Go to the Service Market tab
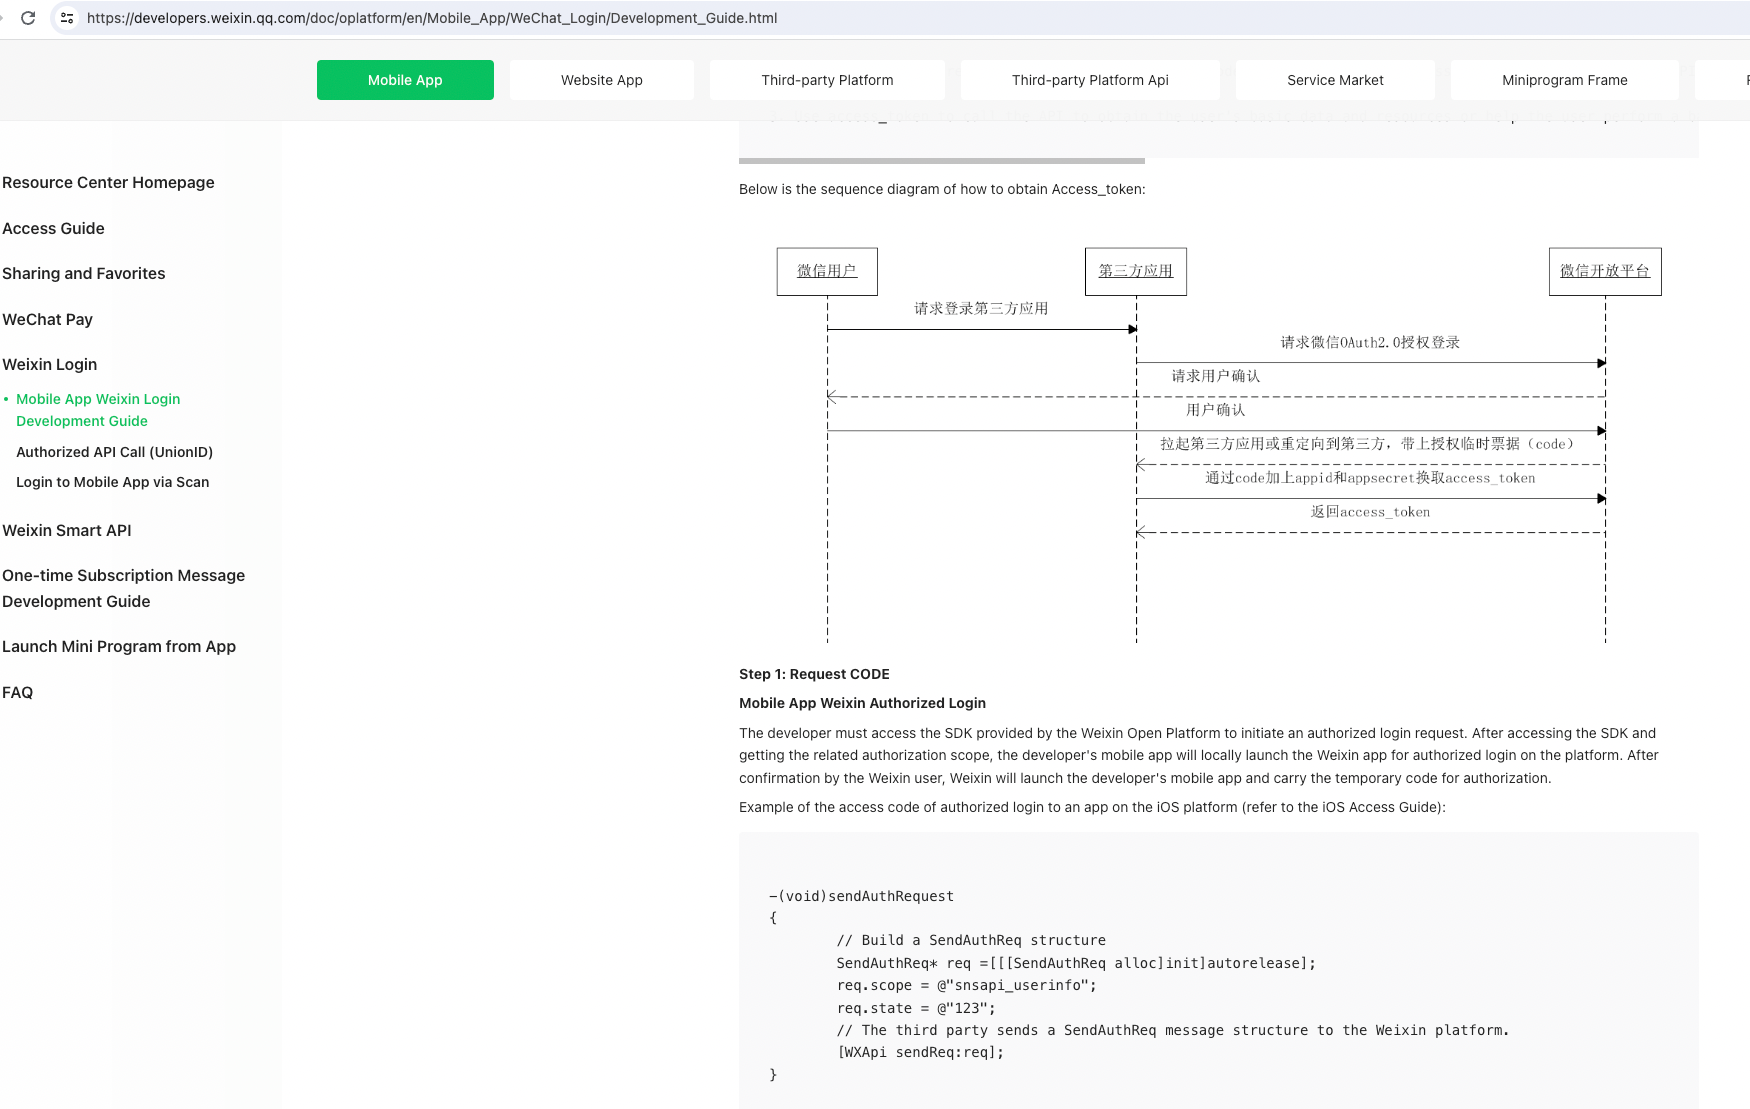 pyautogui.click(x=1335, y=80)
